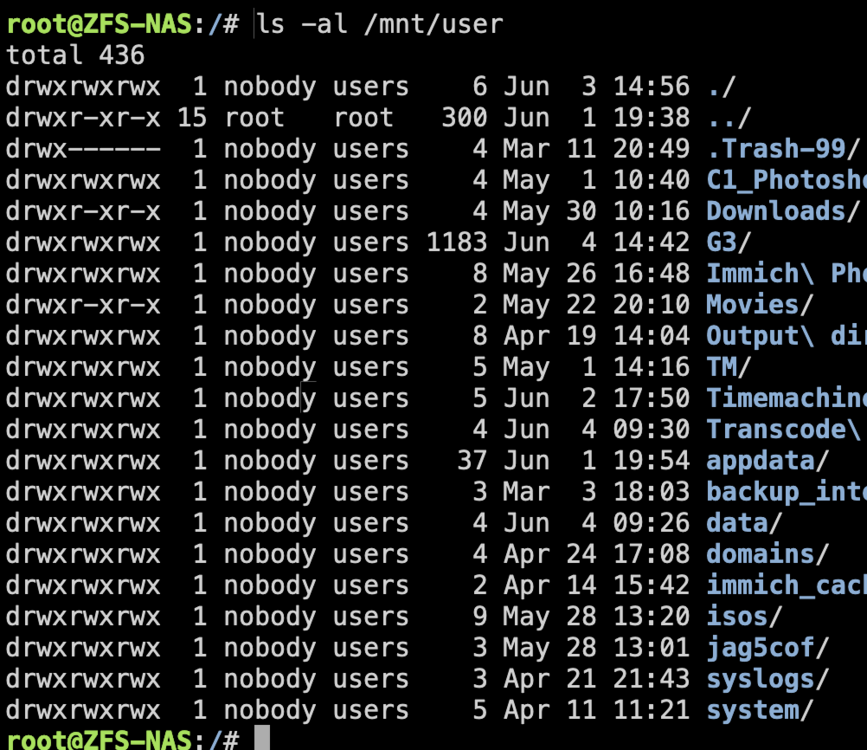Click the 'total 436' line
The width and height of the screenshot is (867, 750).
75,55
